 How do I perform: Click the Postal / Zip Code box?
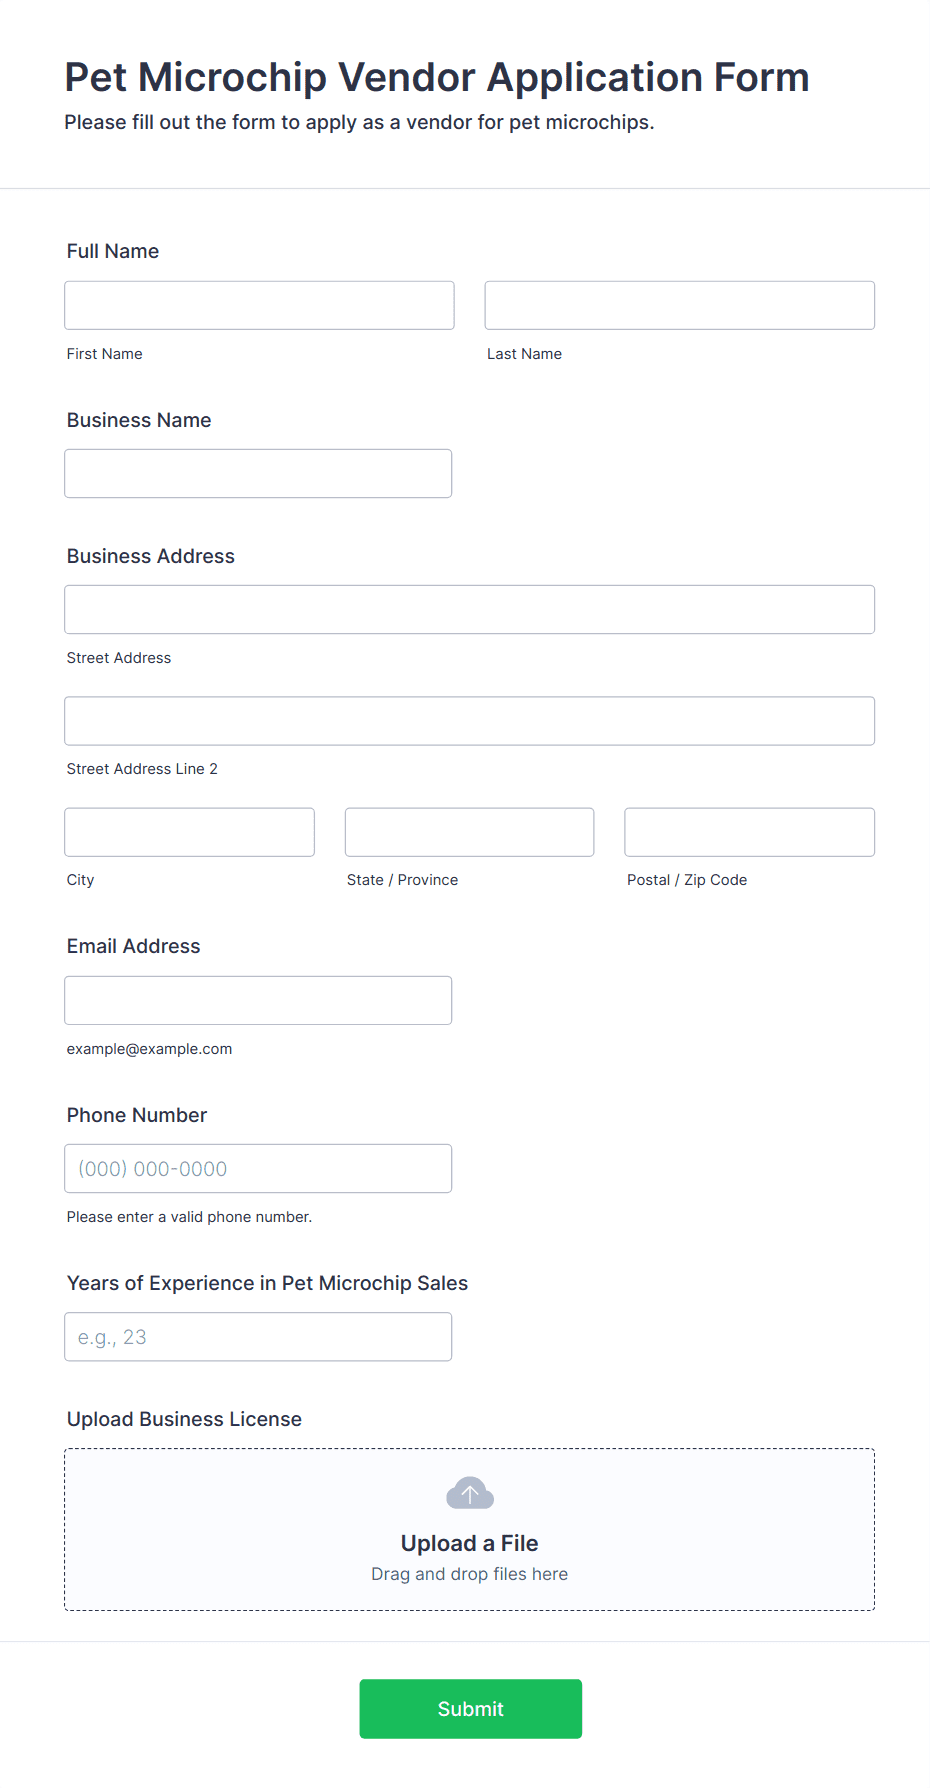click(749, 832)
